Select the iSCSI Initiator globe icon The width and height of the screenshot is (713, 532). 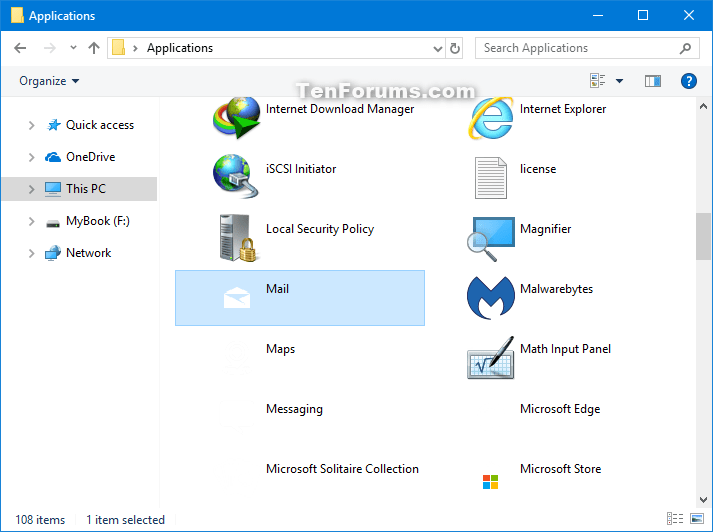pyautogui.click(x=236, y=176)
